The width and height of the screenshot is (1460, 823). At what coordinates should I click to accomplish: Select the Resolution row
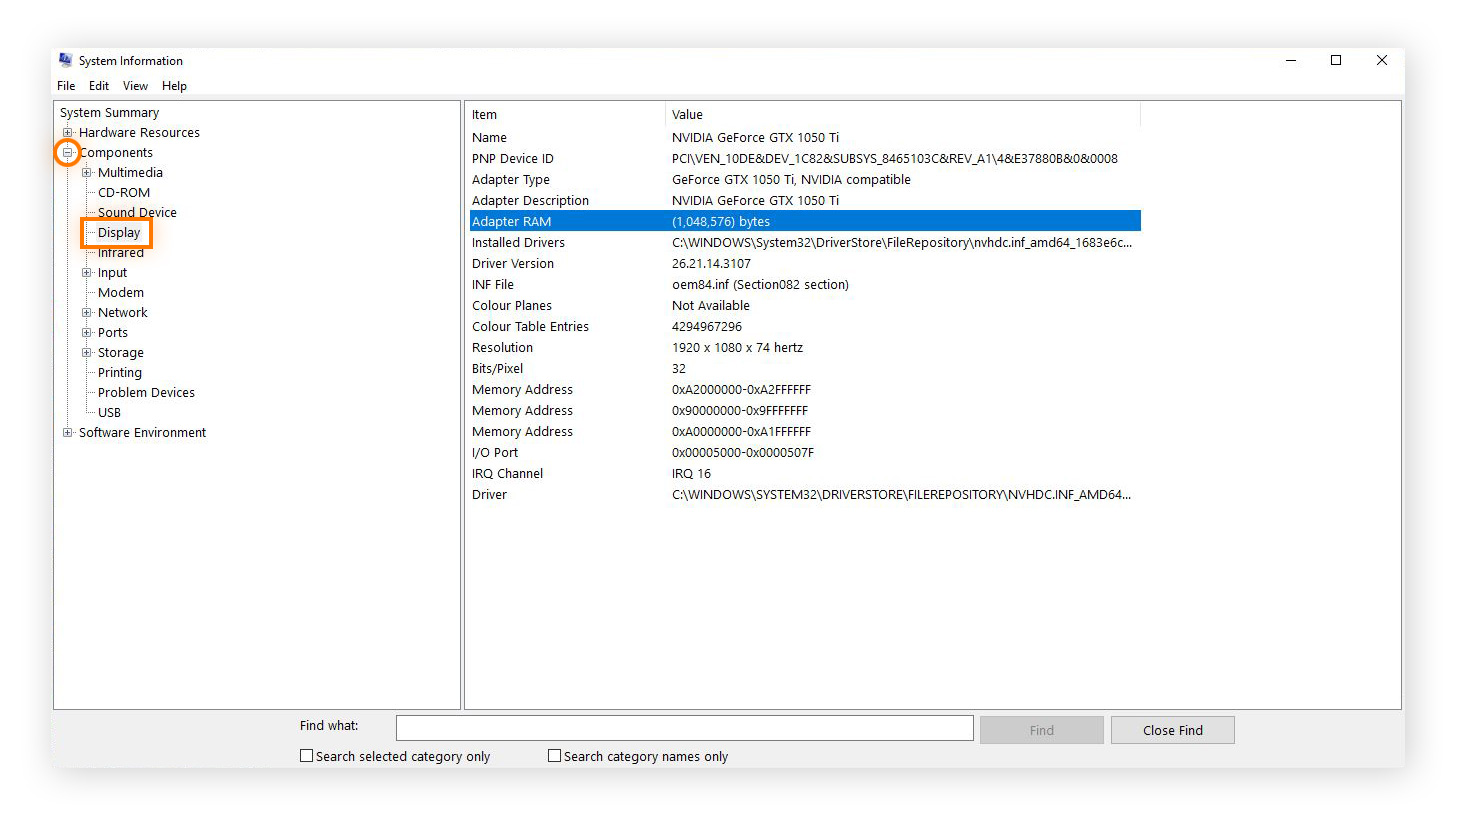coord(805,348)
